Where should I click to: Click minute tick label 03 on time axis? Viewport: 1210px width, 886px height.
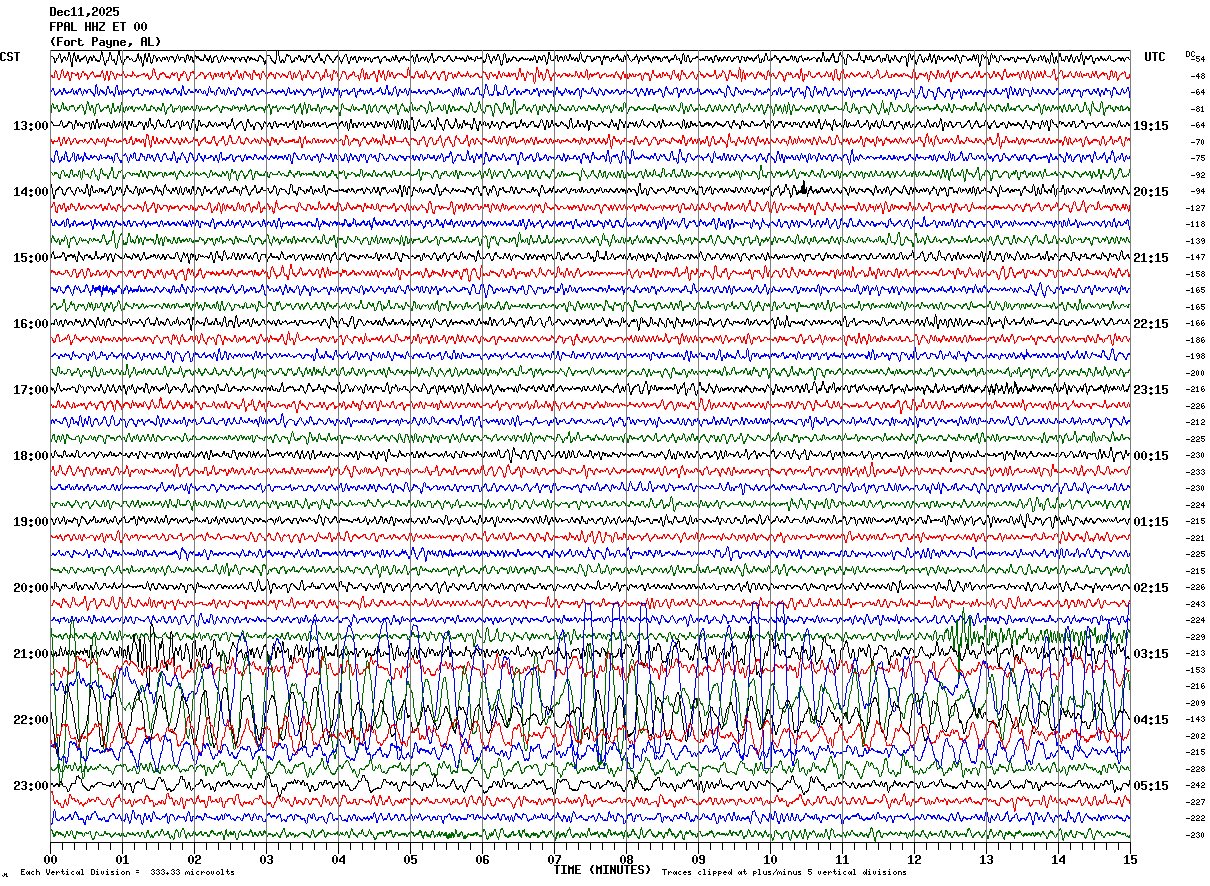pos(266,859)
